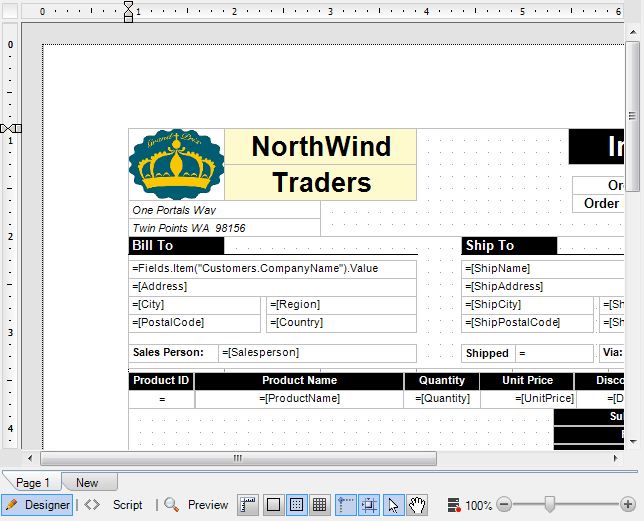This screenshot has height=521, width=644.
Task: Click the vertical scrollbar up arrow
Action: point(632,31)
